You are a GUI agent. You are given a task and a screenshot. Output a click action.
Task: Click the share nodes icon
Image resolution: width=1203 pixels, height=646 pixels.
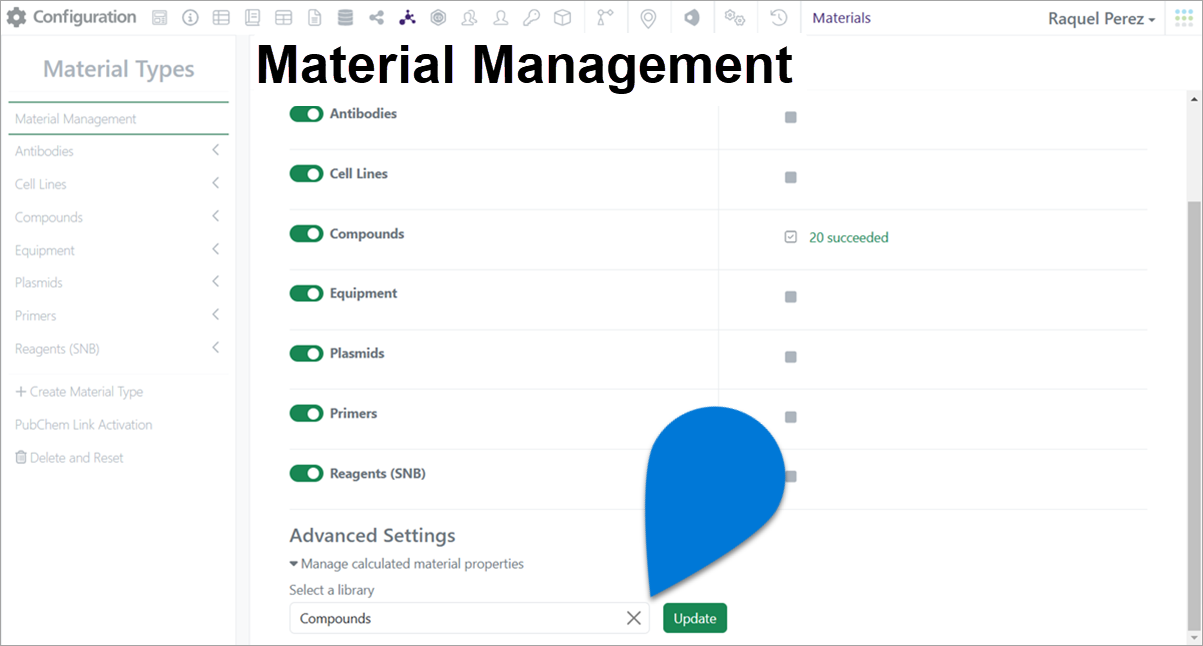pyautogui.click(x=376, y=18)
